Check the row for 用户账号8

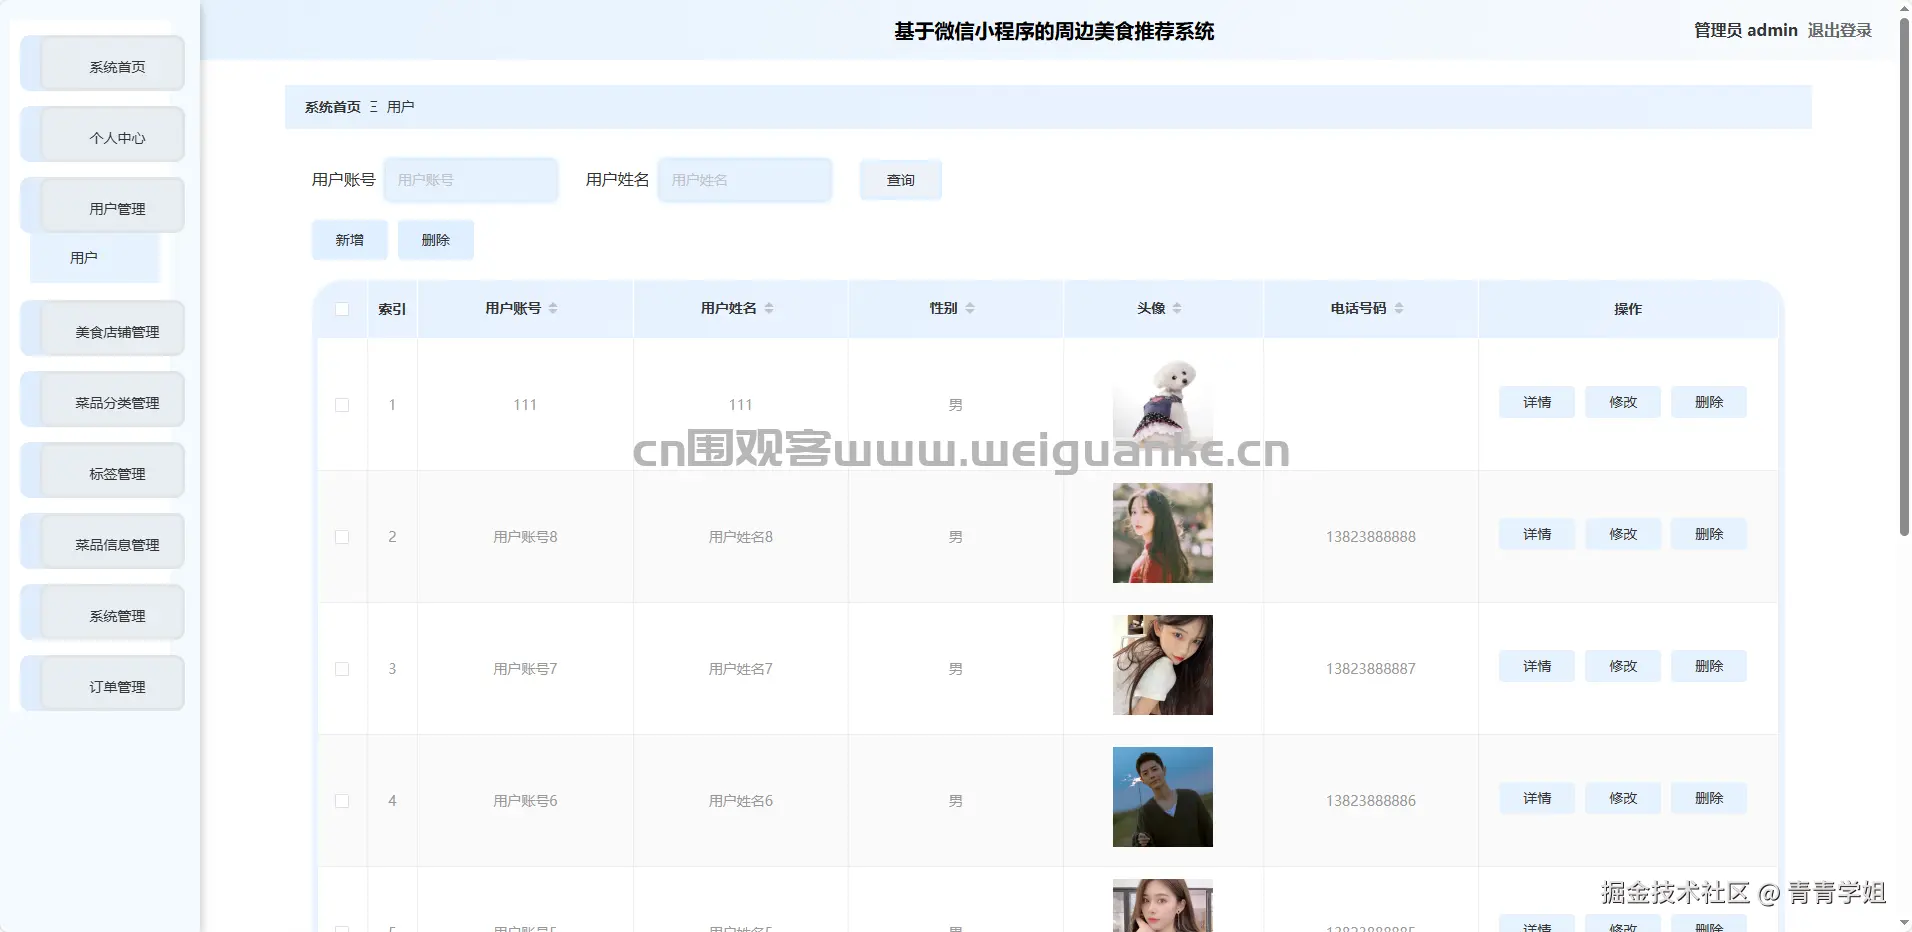click(342, 537)
